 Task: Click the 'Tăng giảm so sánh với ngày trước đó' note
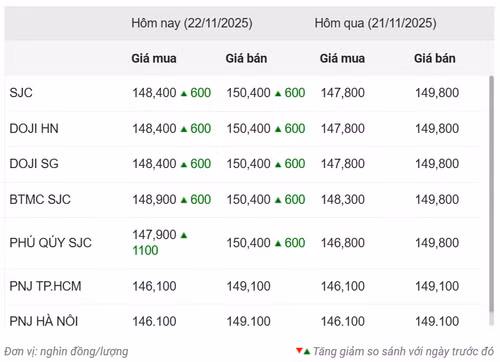404,351
